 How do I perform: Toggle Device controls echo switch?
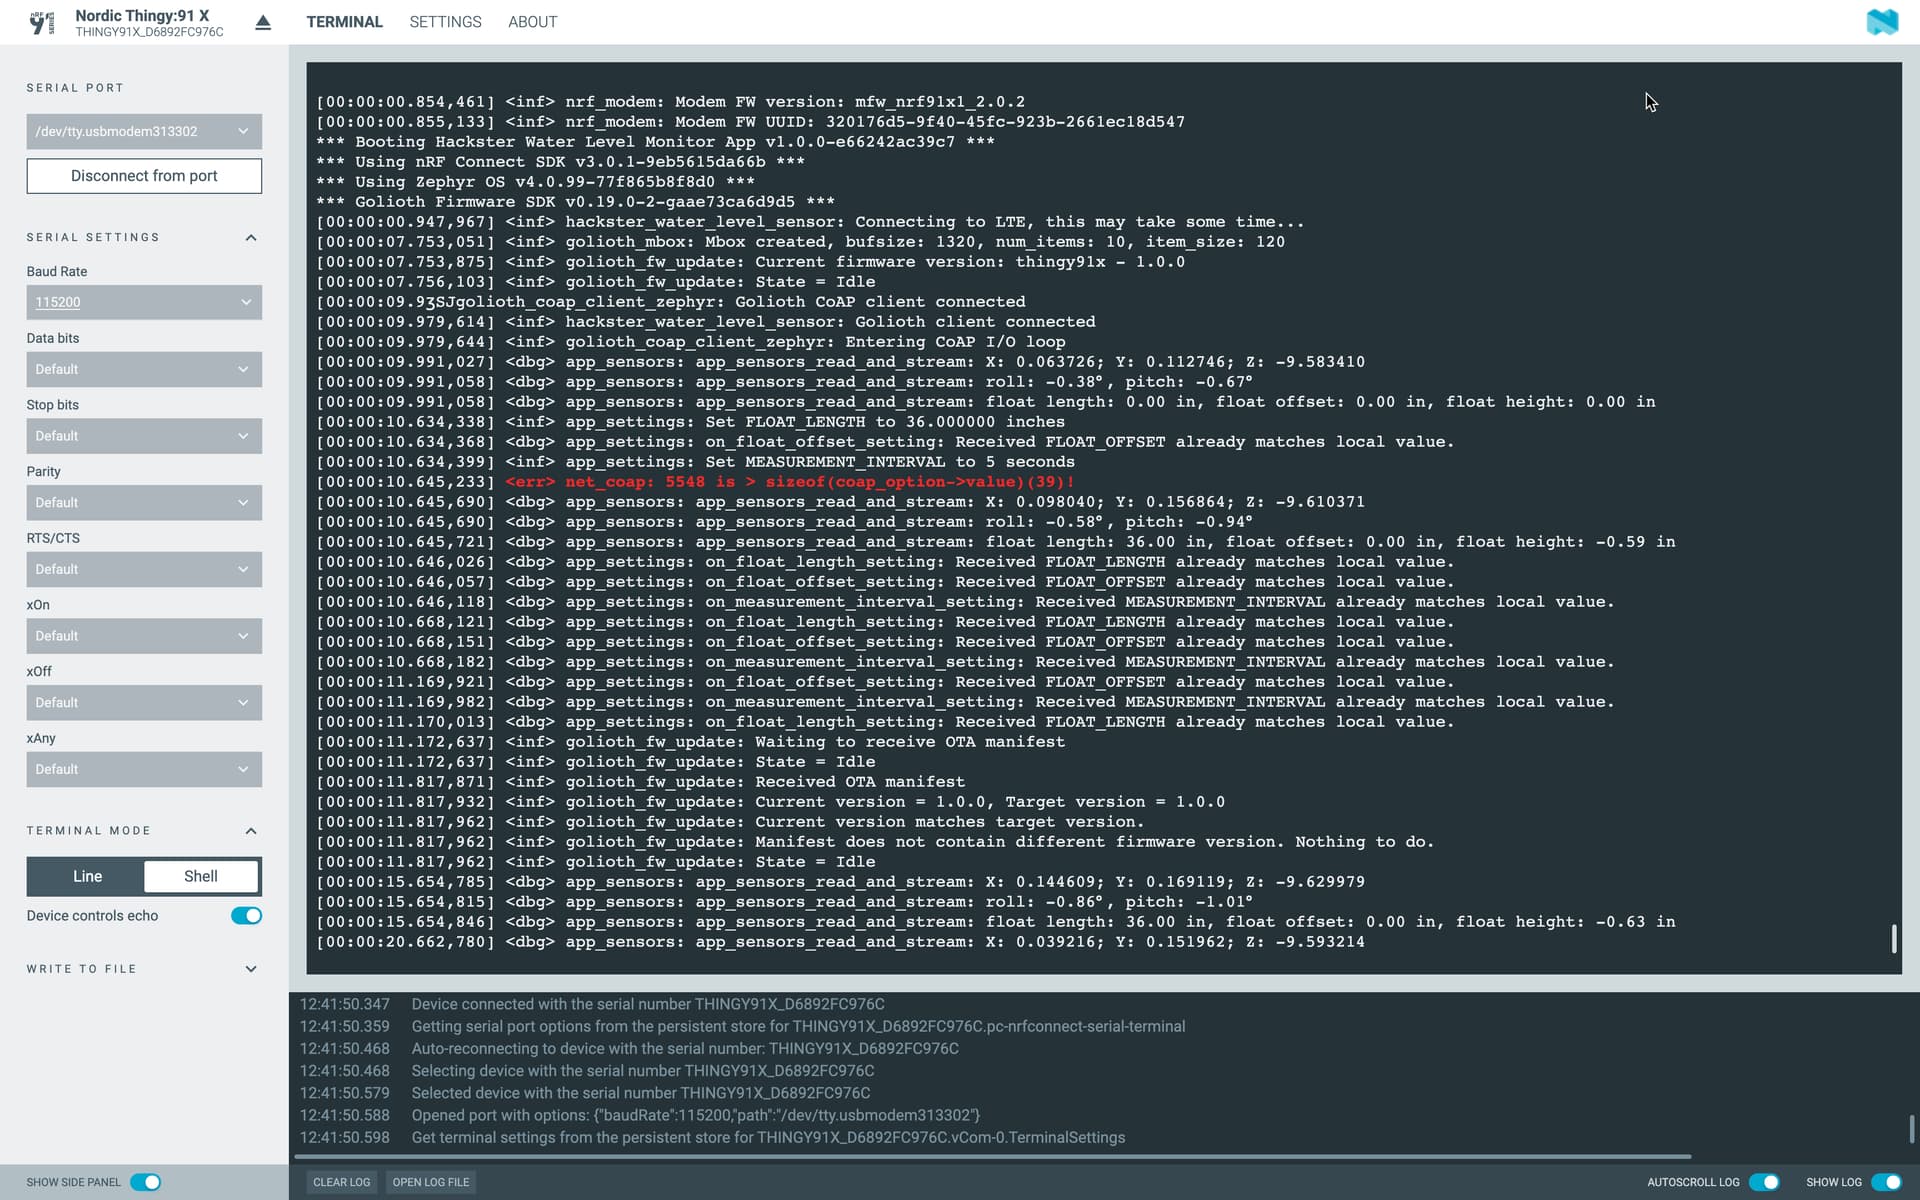[246, 916]
